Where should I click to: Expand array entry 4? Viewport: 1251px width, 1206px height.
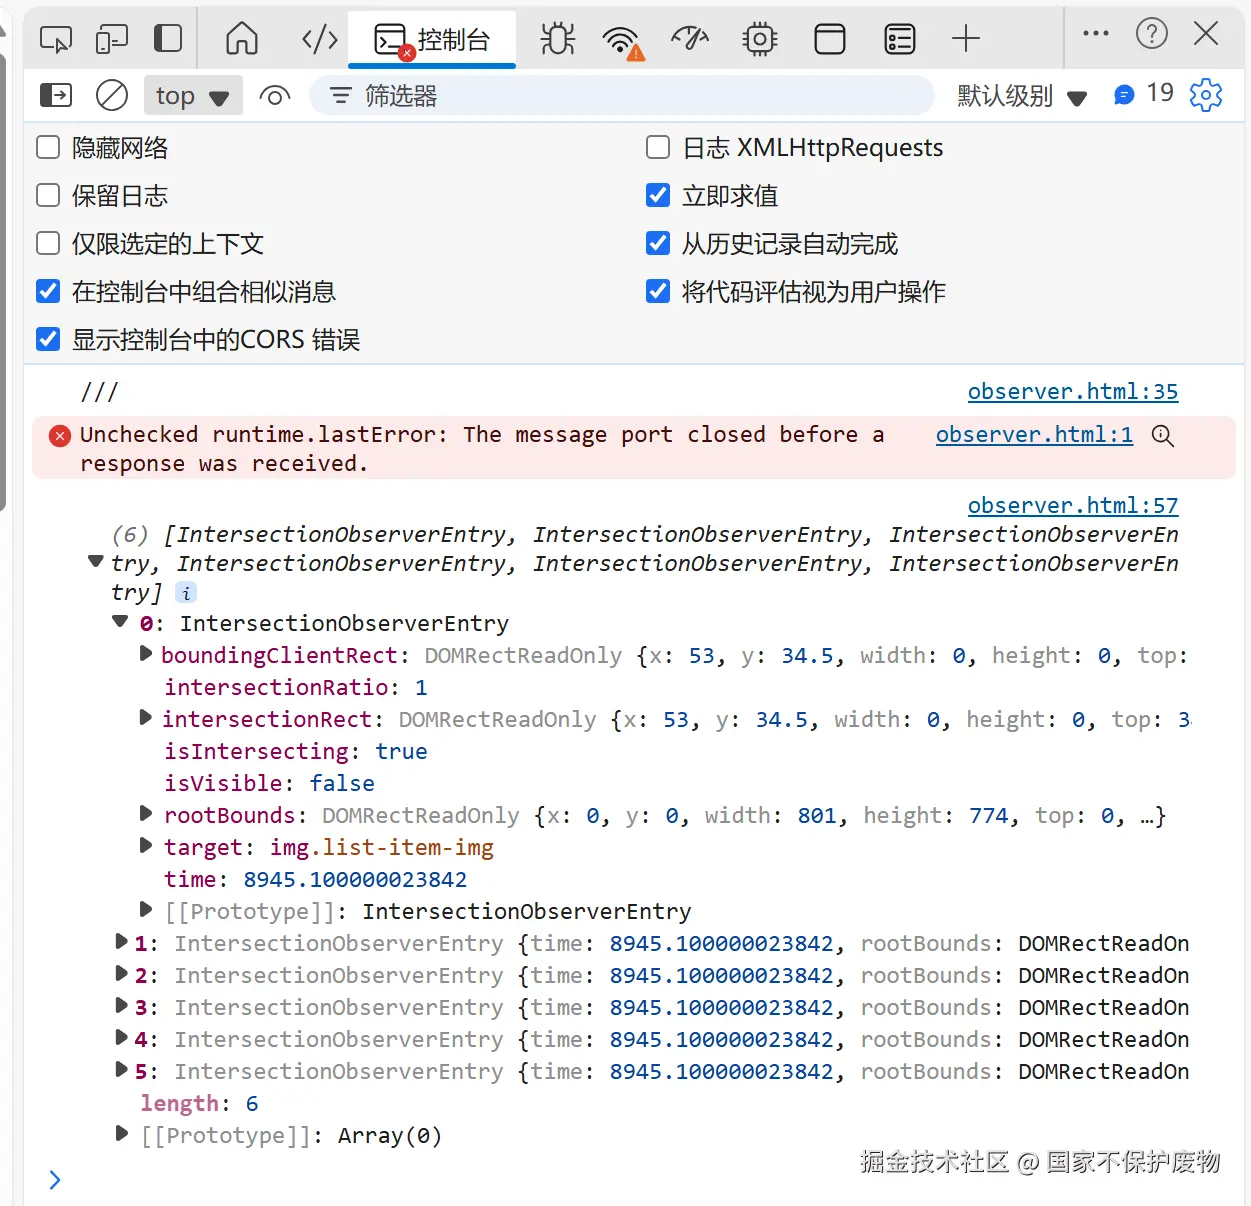(x=121, y=1038)
